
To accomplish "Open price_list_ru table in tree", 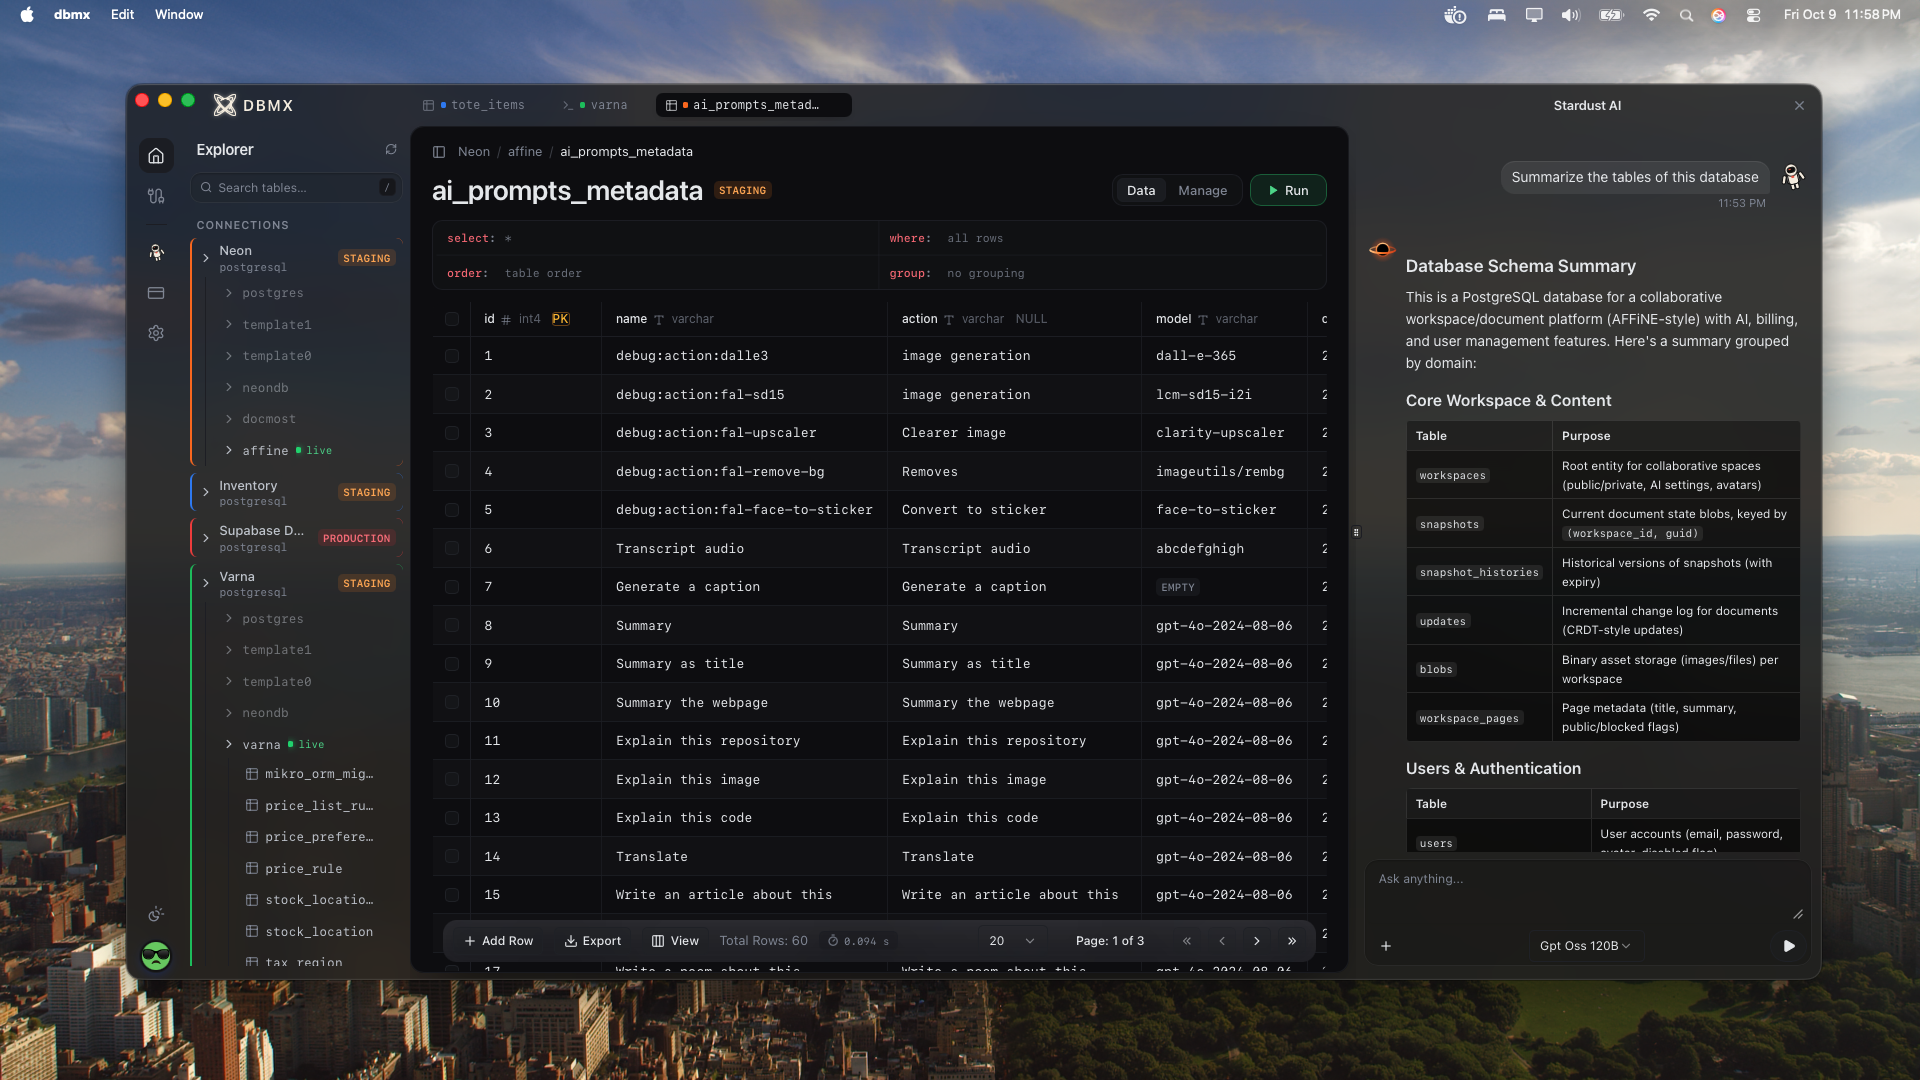I will [x=310, y=806].
